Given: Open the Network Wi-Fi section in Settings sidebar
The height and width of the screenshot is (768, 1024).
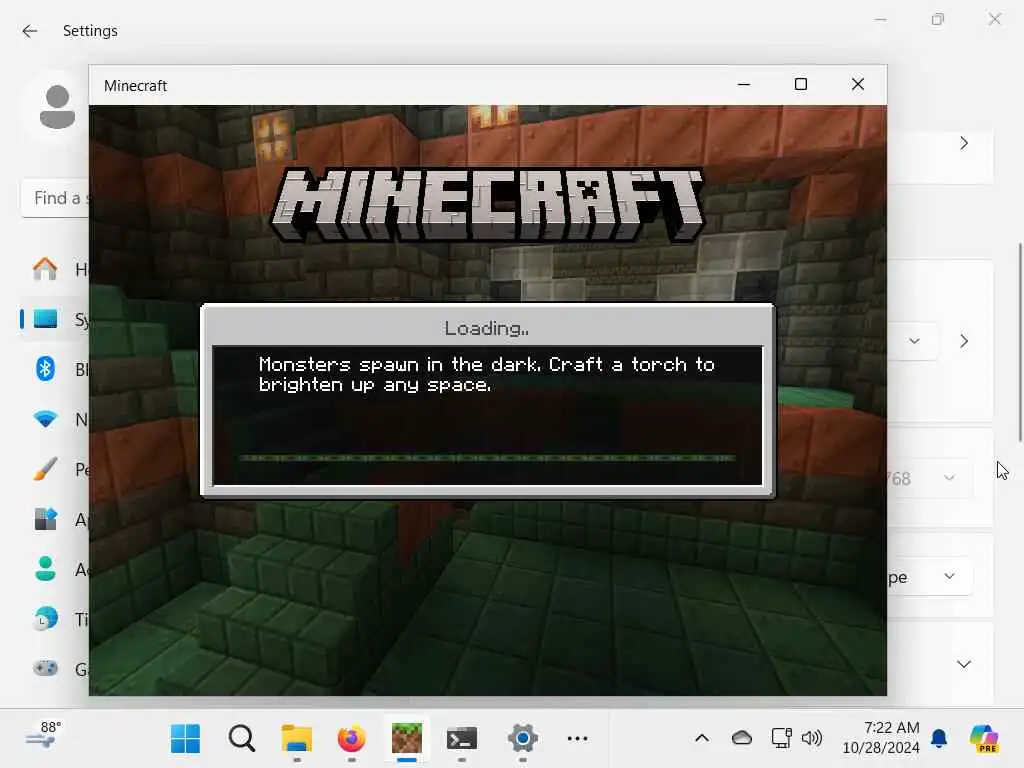Looking at the screenshot, I should pos(45,419).
